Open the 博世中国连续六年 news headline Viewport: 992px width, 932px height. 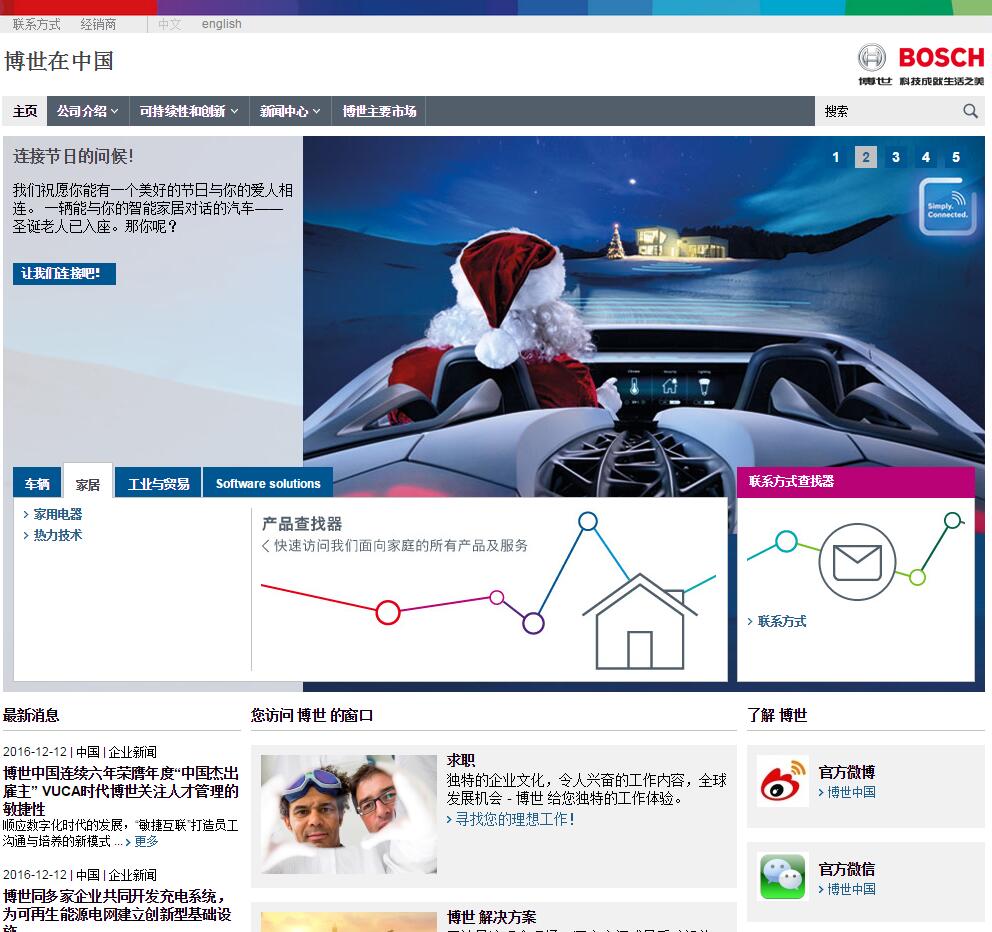[121, 791]
